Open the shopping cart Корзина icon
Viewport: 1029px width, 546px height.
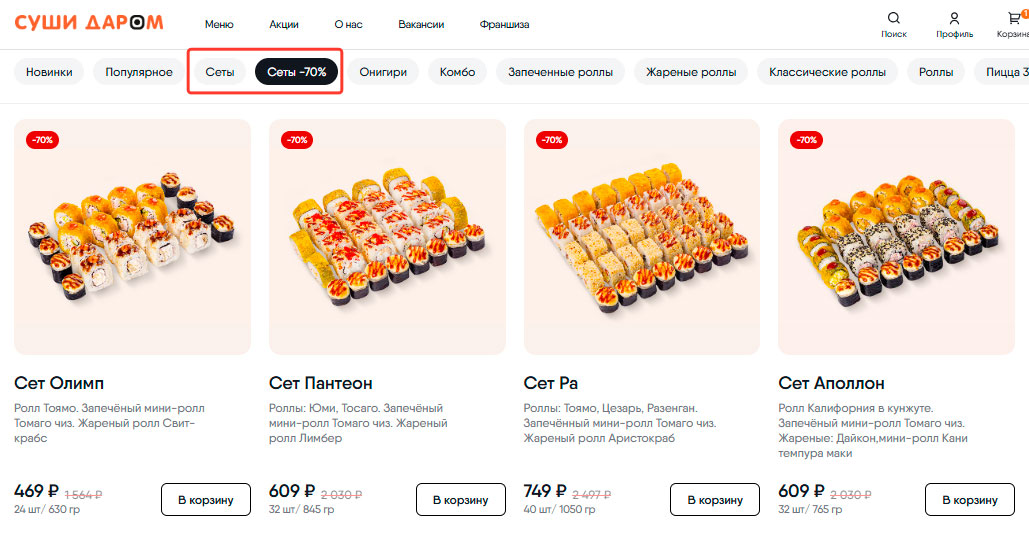[1015, 18]
